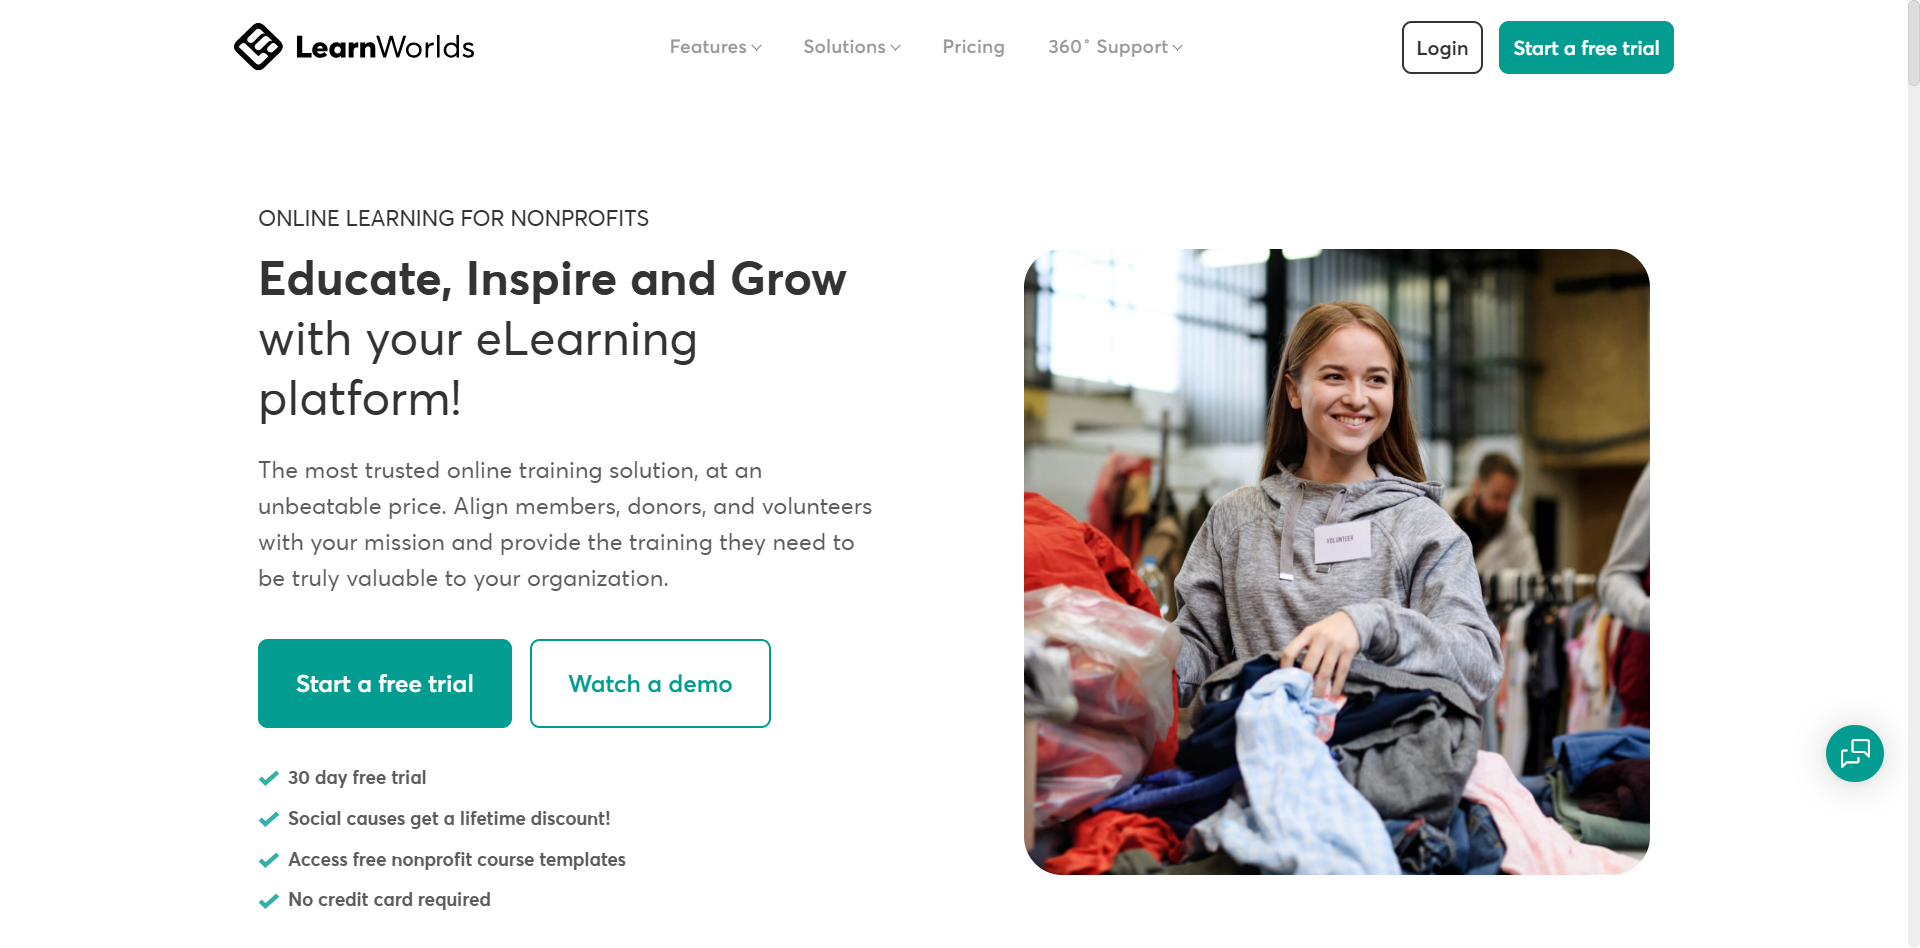Start a free trial from hero section
The height and width of the screenshot is (948, 1920).
click(x=385, y=684)
